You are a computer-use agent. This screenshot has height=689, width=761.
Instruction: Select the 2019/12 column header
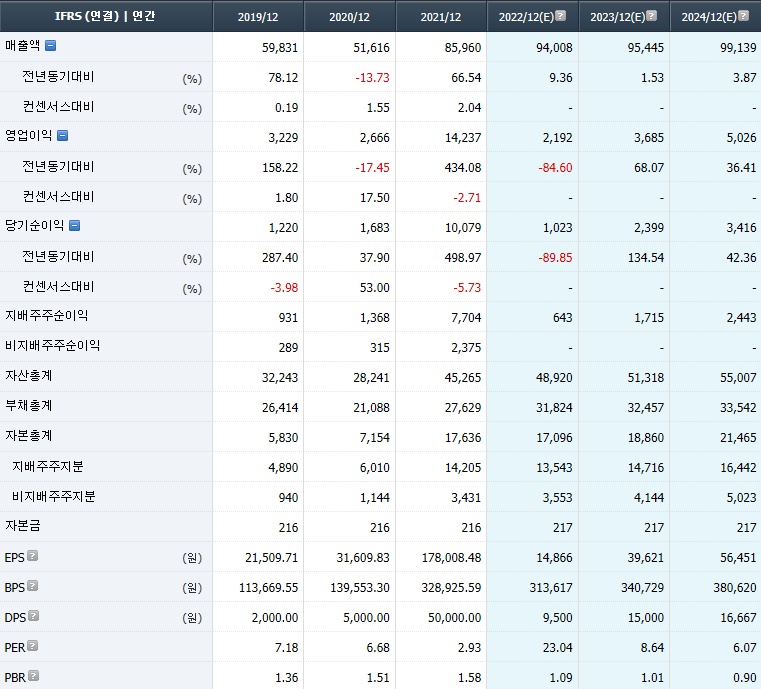point(258,17)
